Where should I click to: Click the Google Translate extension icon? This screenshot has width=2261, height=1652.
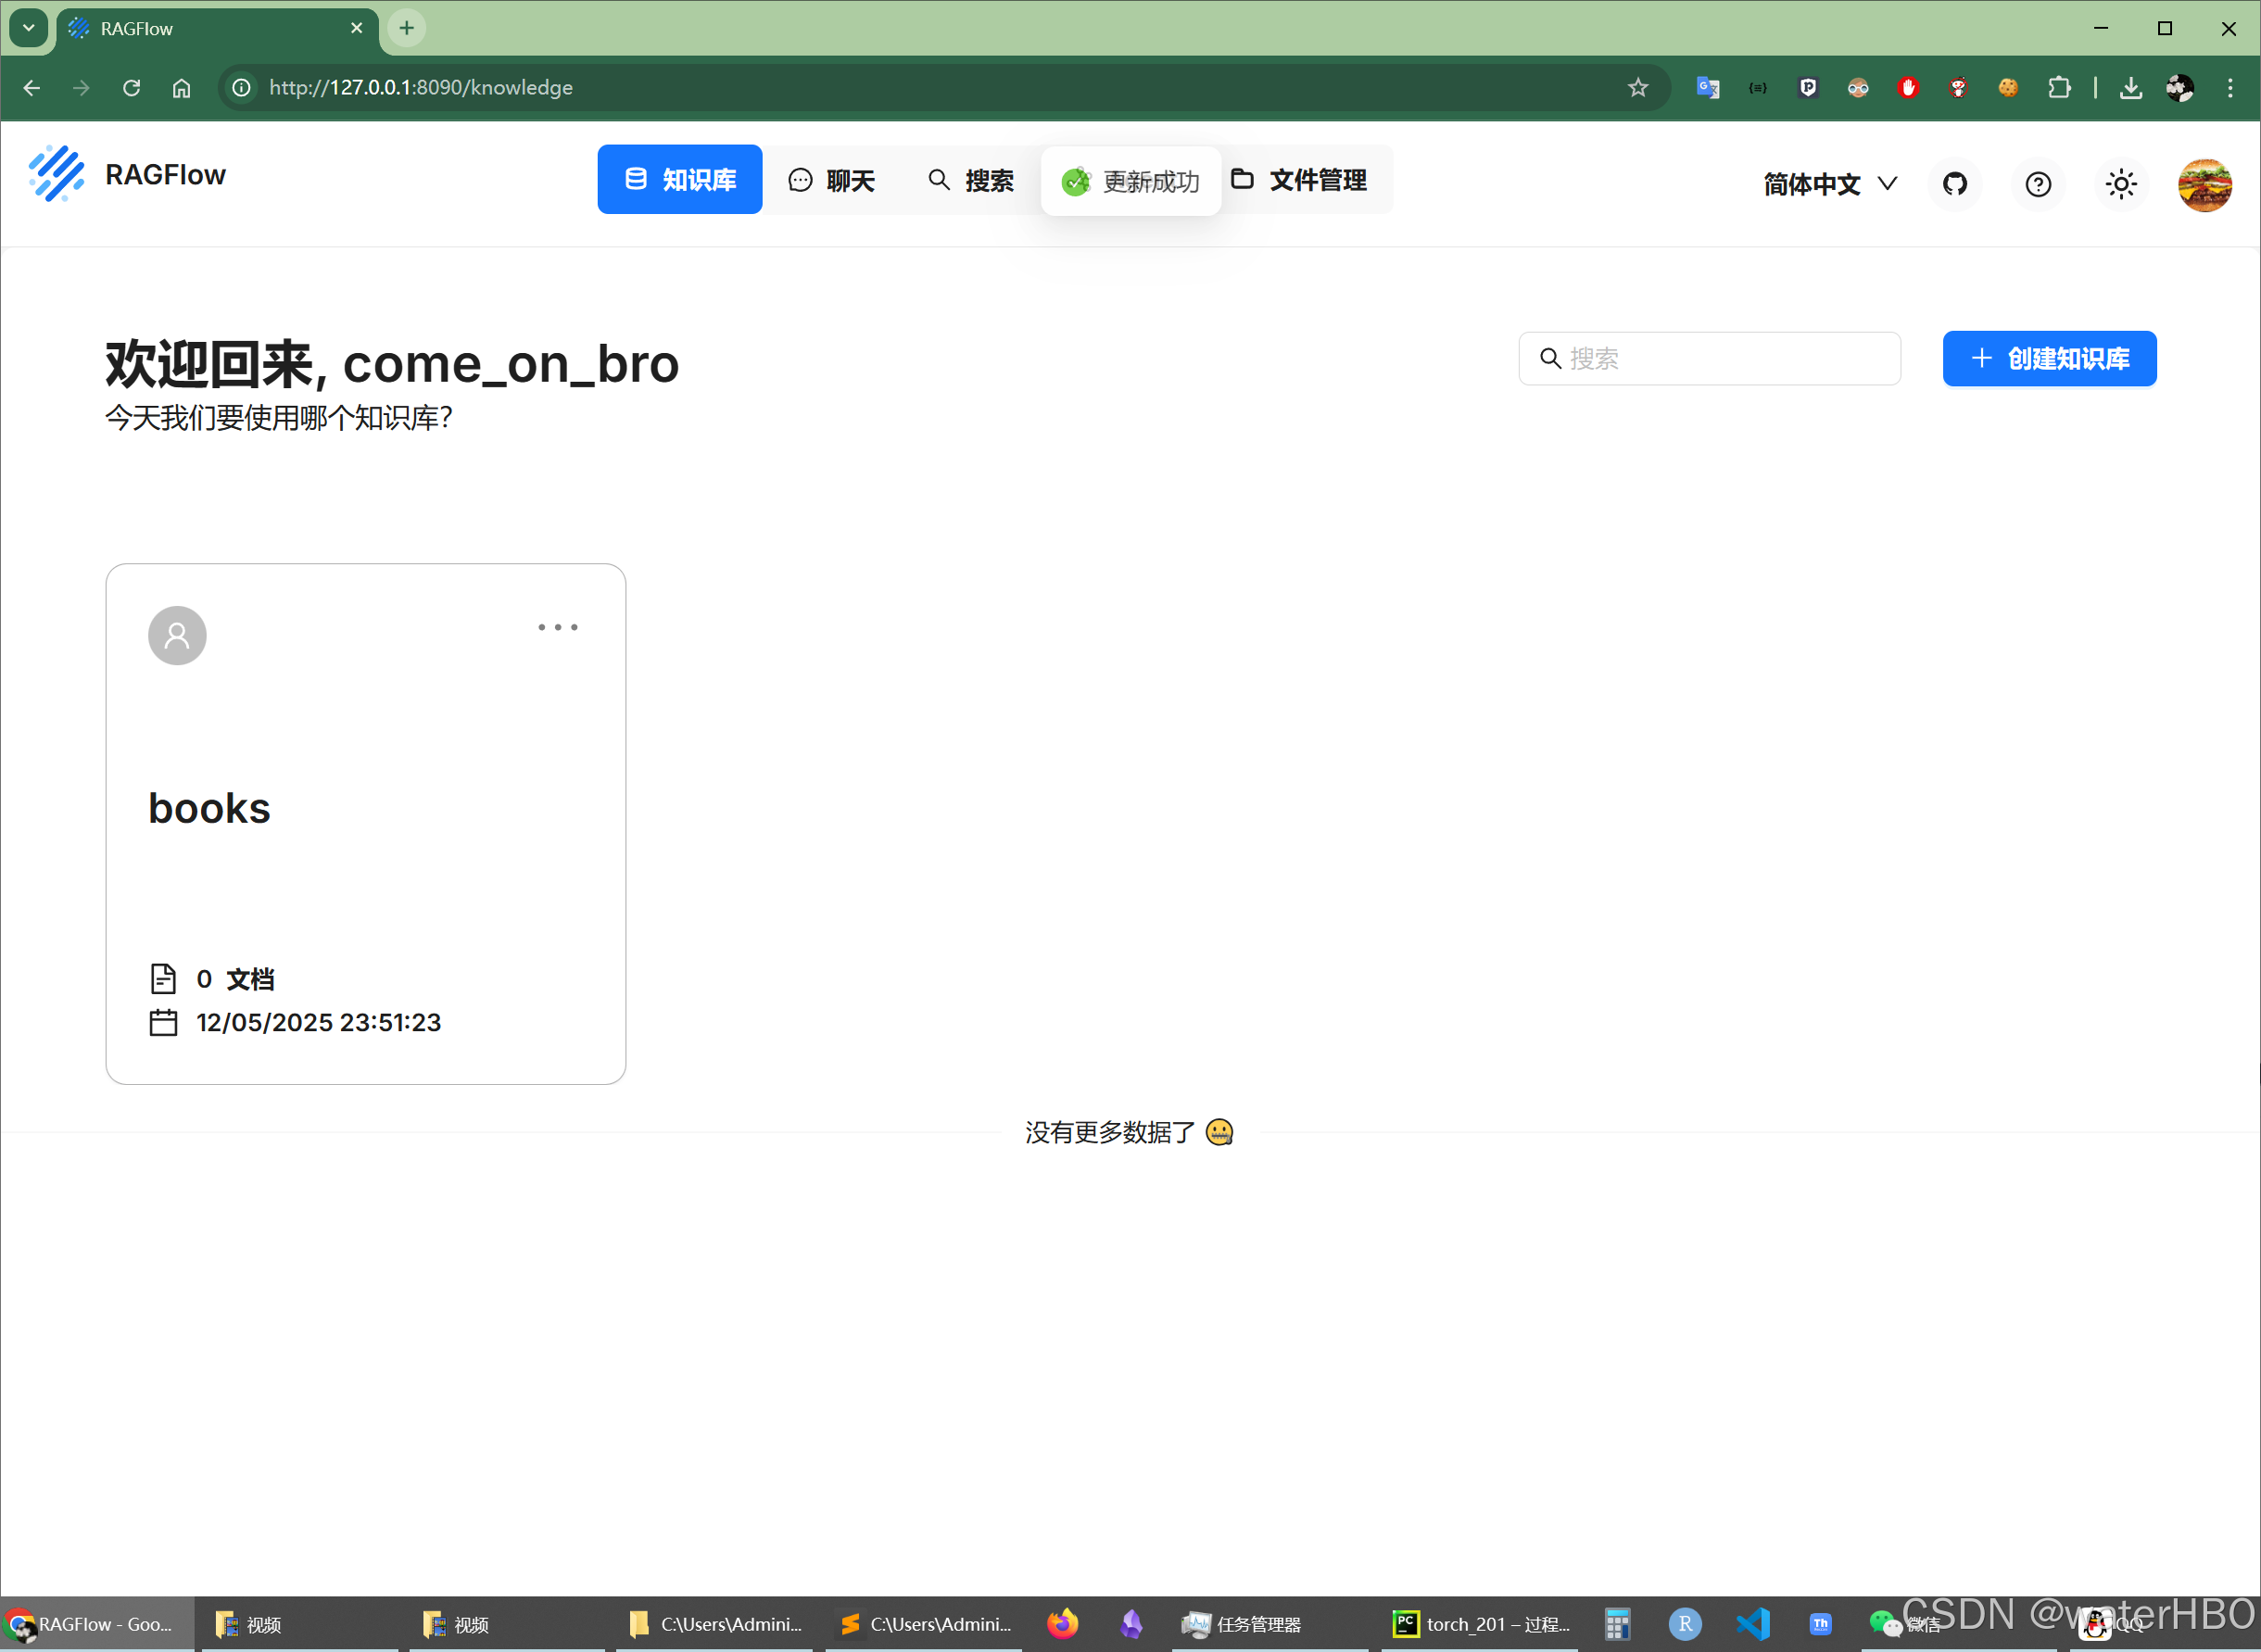pos(1707,88)
